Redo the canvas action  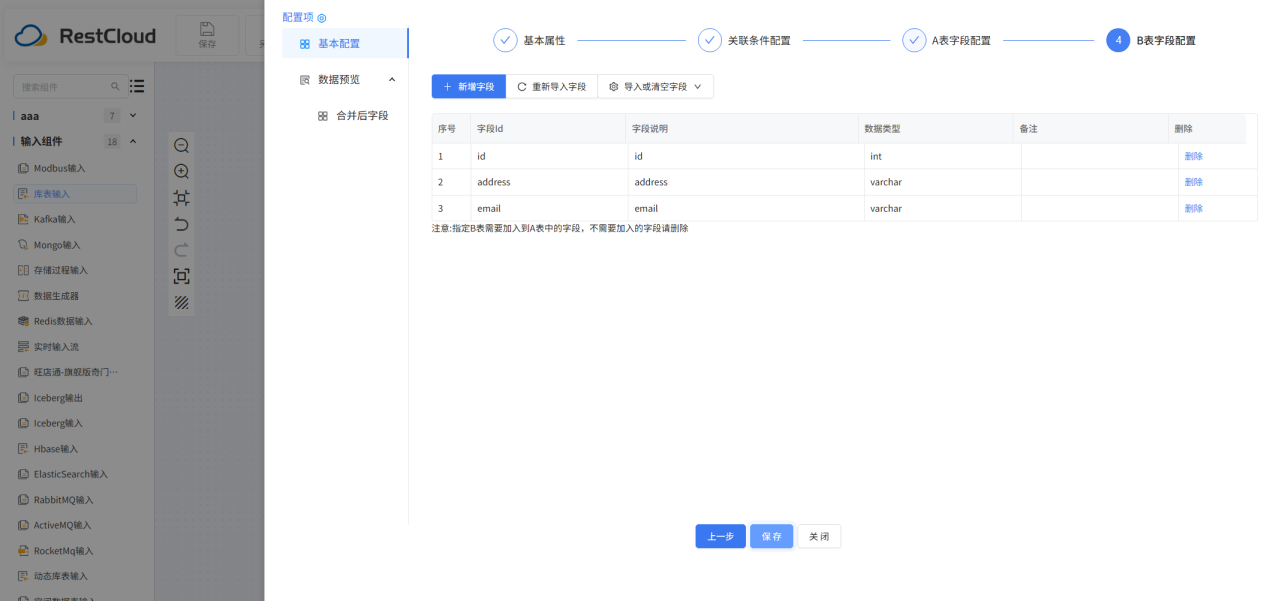pos(181,250)
